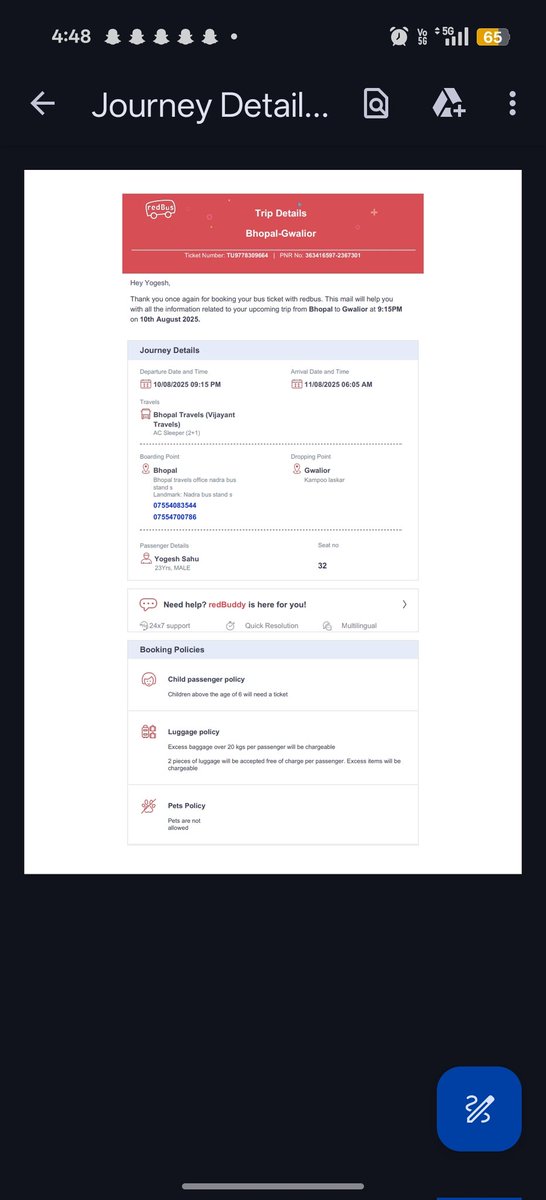
Task: Expand redBuddy help with the chevron
Action: 404,604
